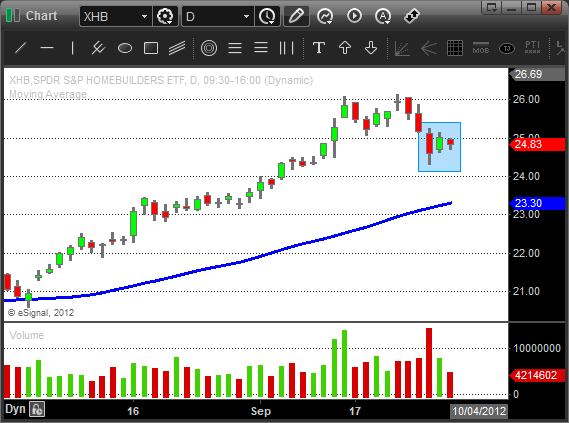The width and height of the screenshot is (569, 423).
Task: Select the Gann grid tool
Action: click(x=455, y=48)
